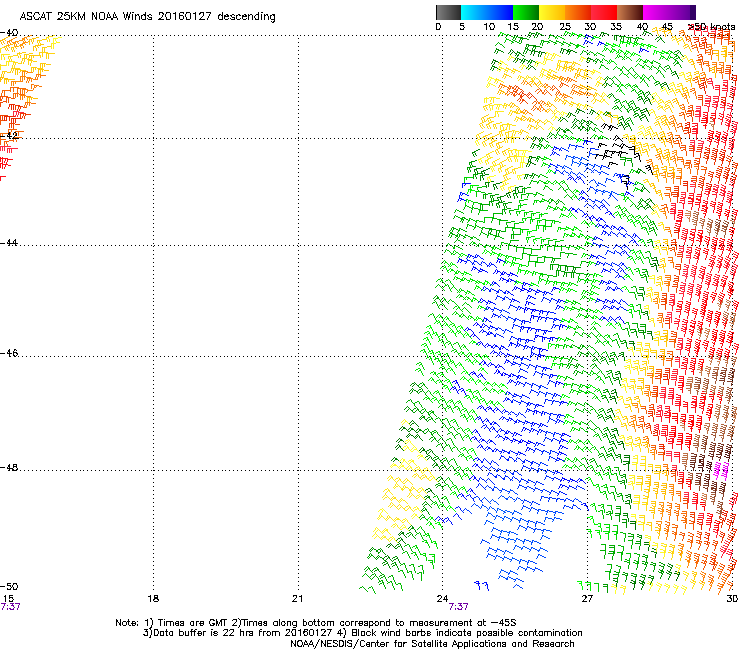Click the '-50' latitude axis label
Viewport: 740px width, 650px height.
point(9,586)
